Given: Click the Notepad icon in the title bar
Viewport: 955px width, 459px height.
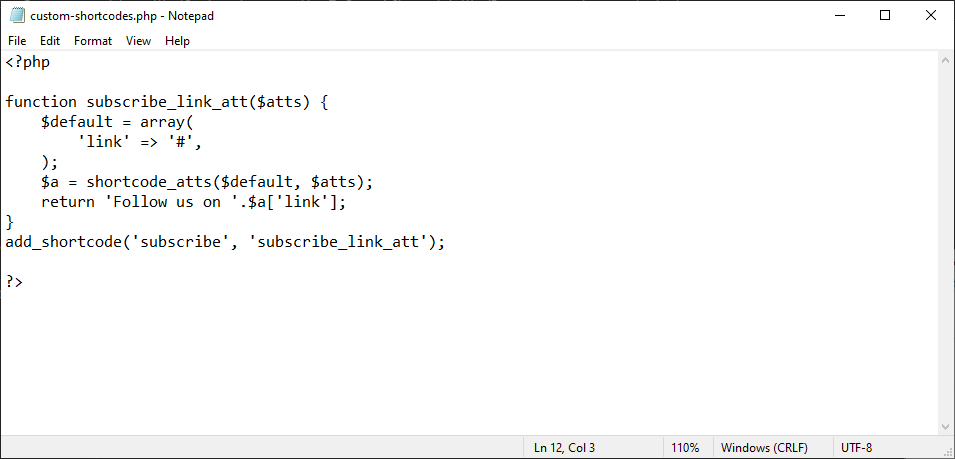Looking at the screenshot, I should (x=16, y=16).
